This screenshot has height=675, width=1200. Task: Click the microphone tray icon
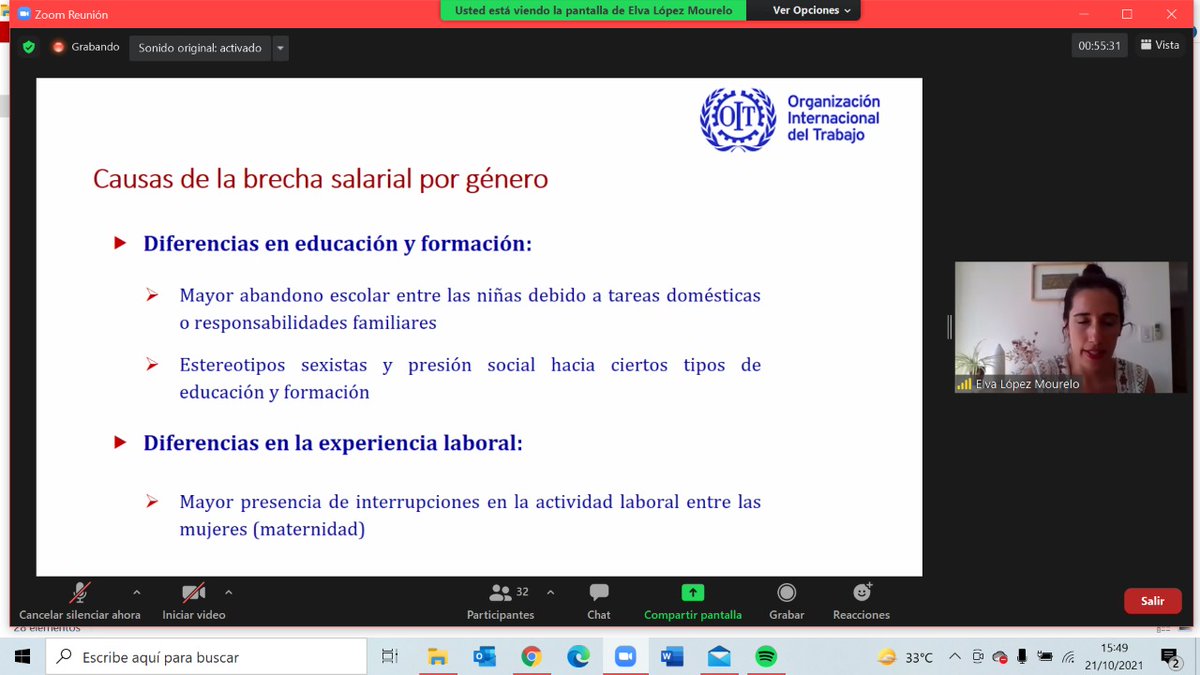(1020, 657)
